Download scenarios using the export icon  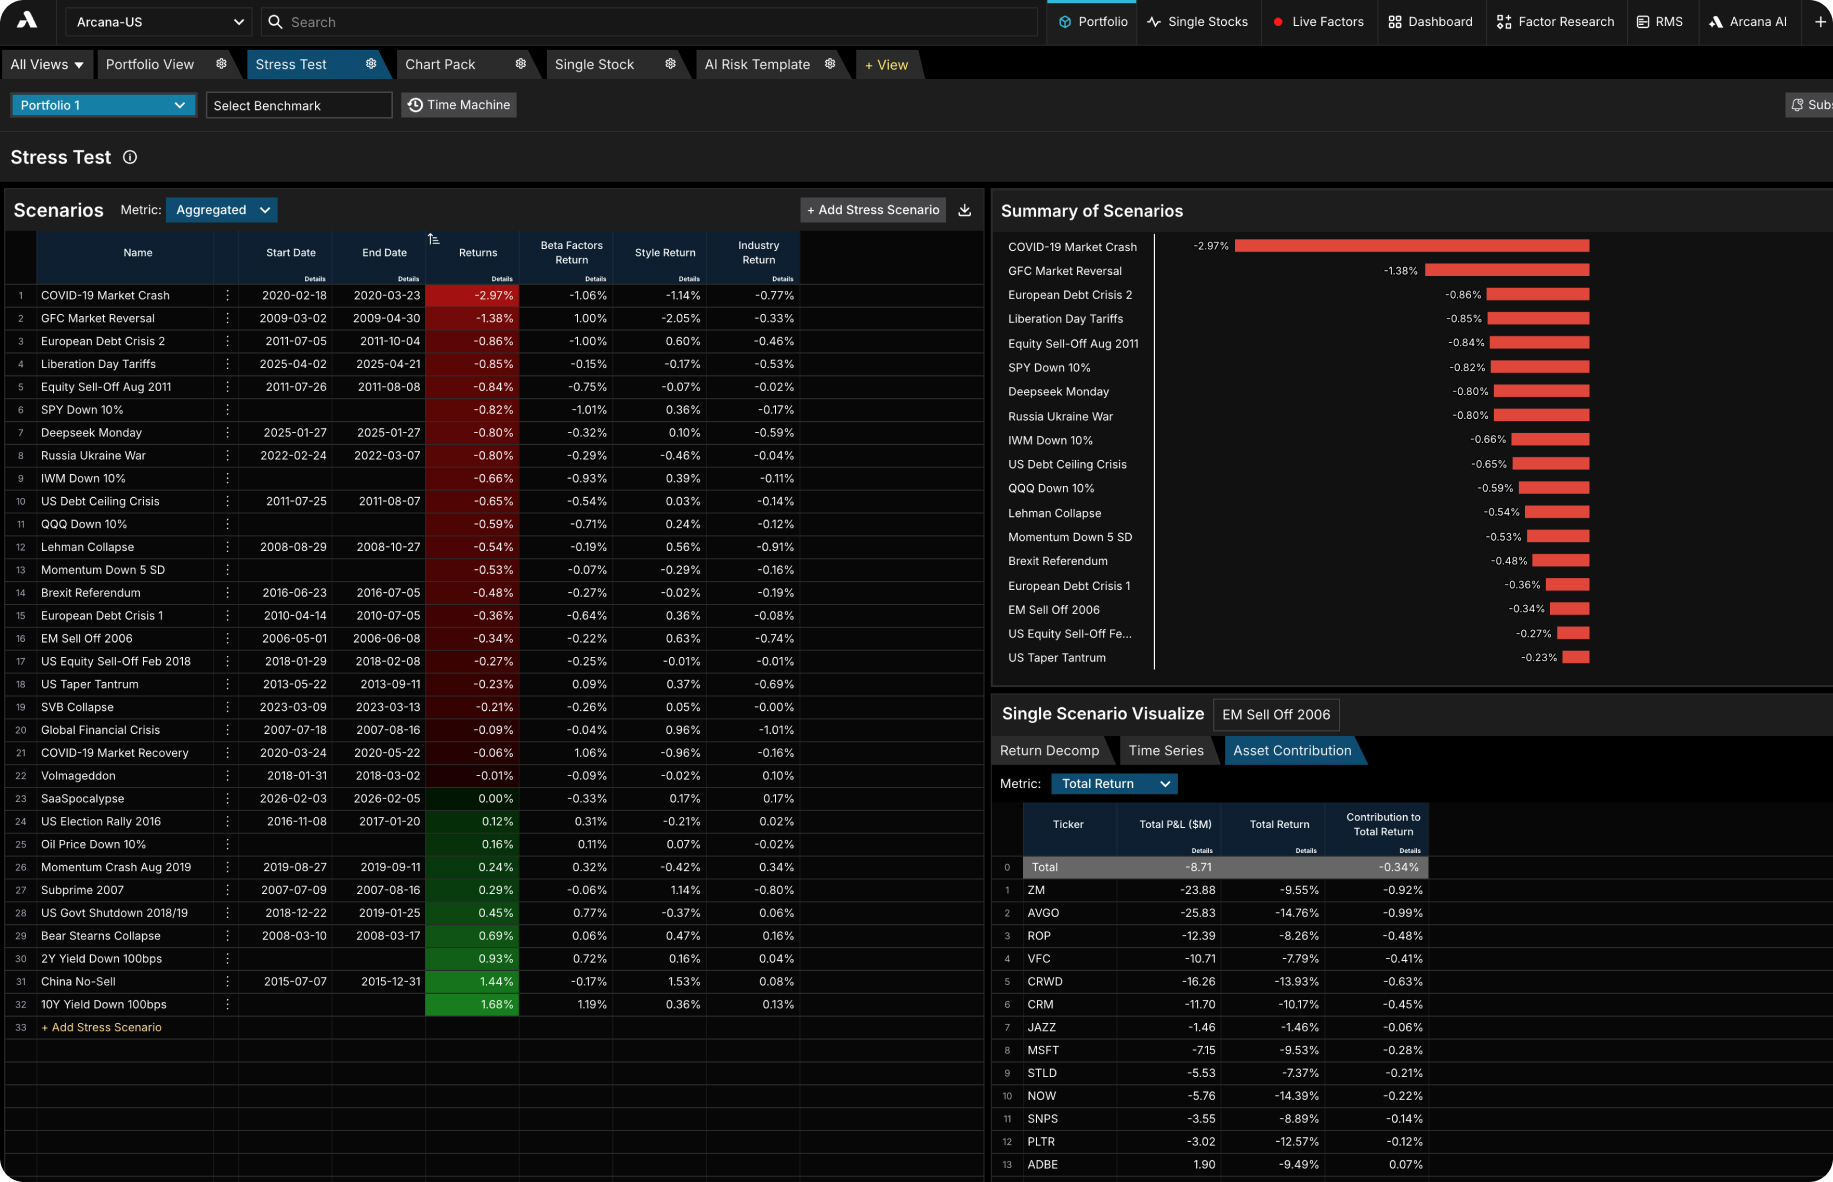point(965,210)
